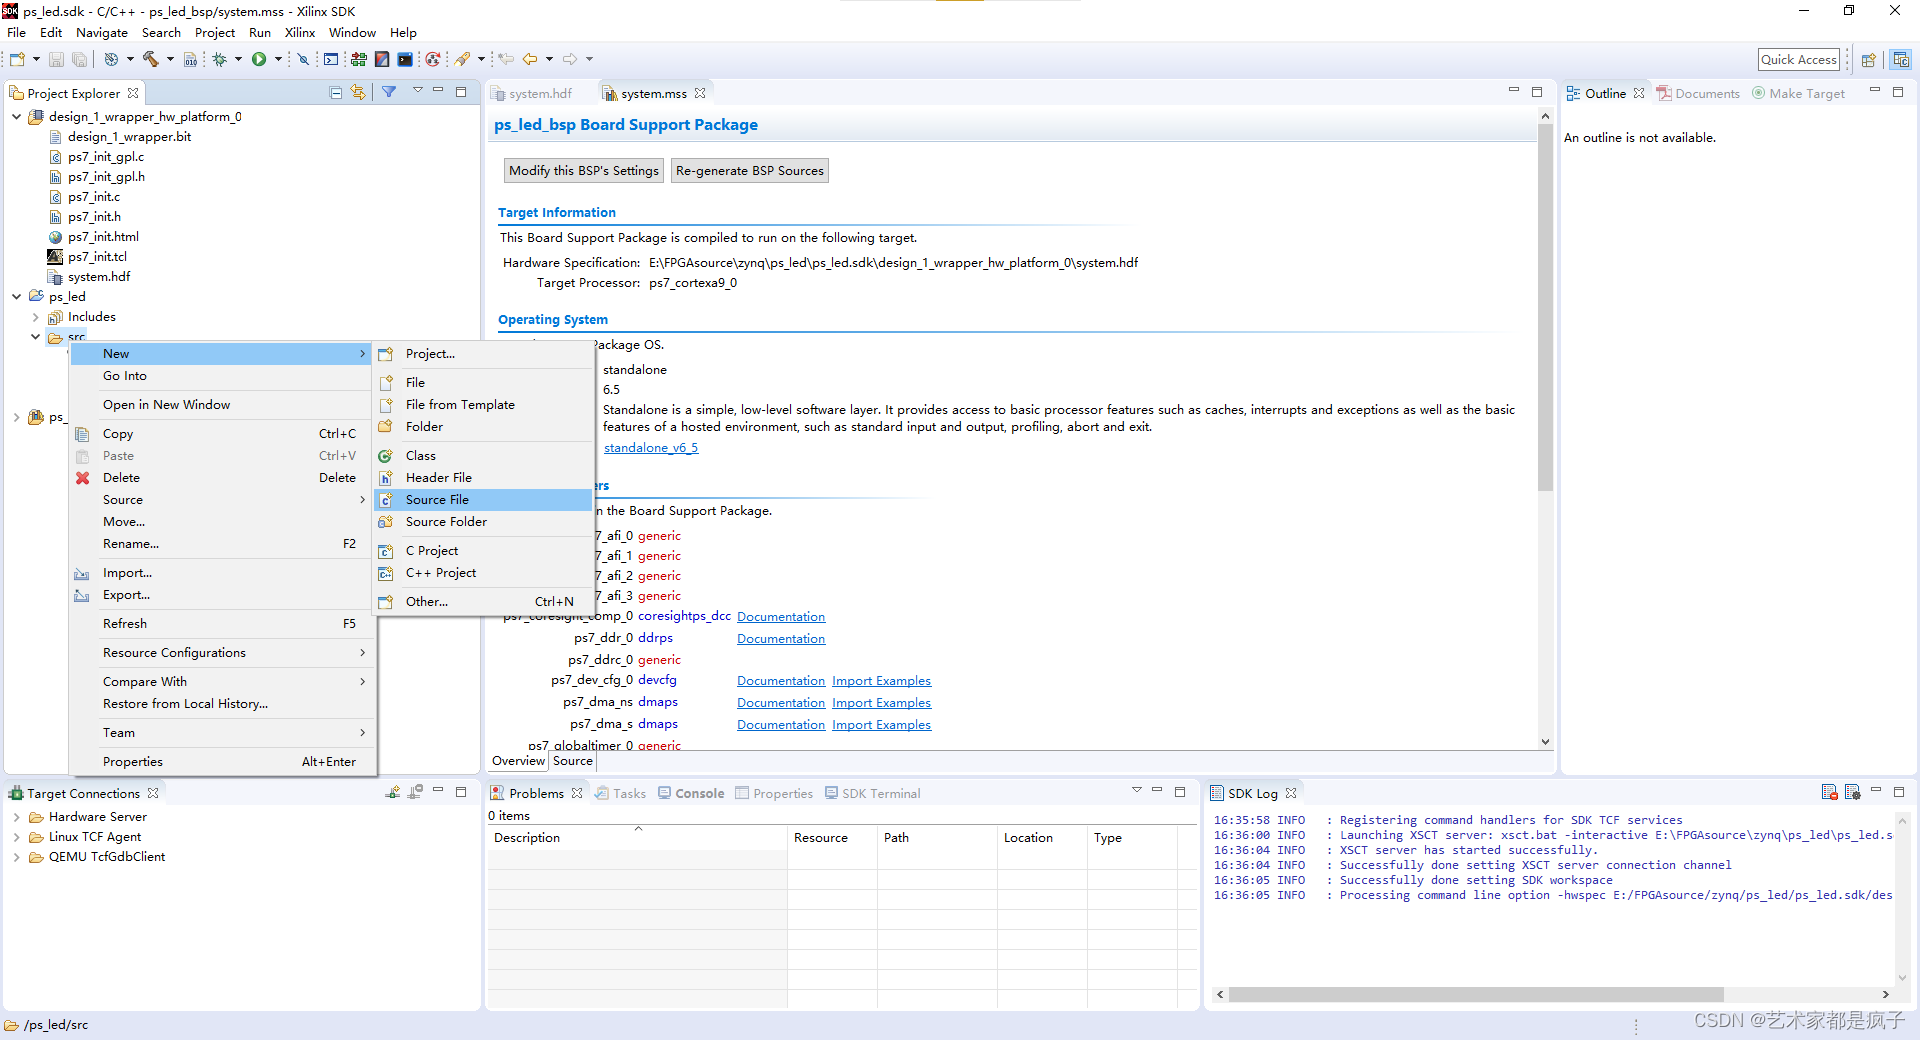Screen dimensions: 1920x1040
Task: Open the Debug dropdown arrow
Action: click(x=238, y=59)
